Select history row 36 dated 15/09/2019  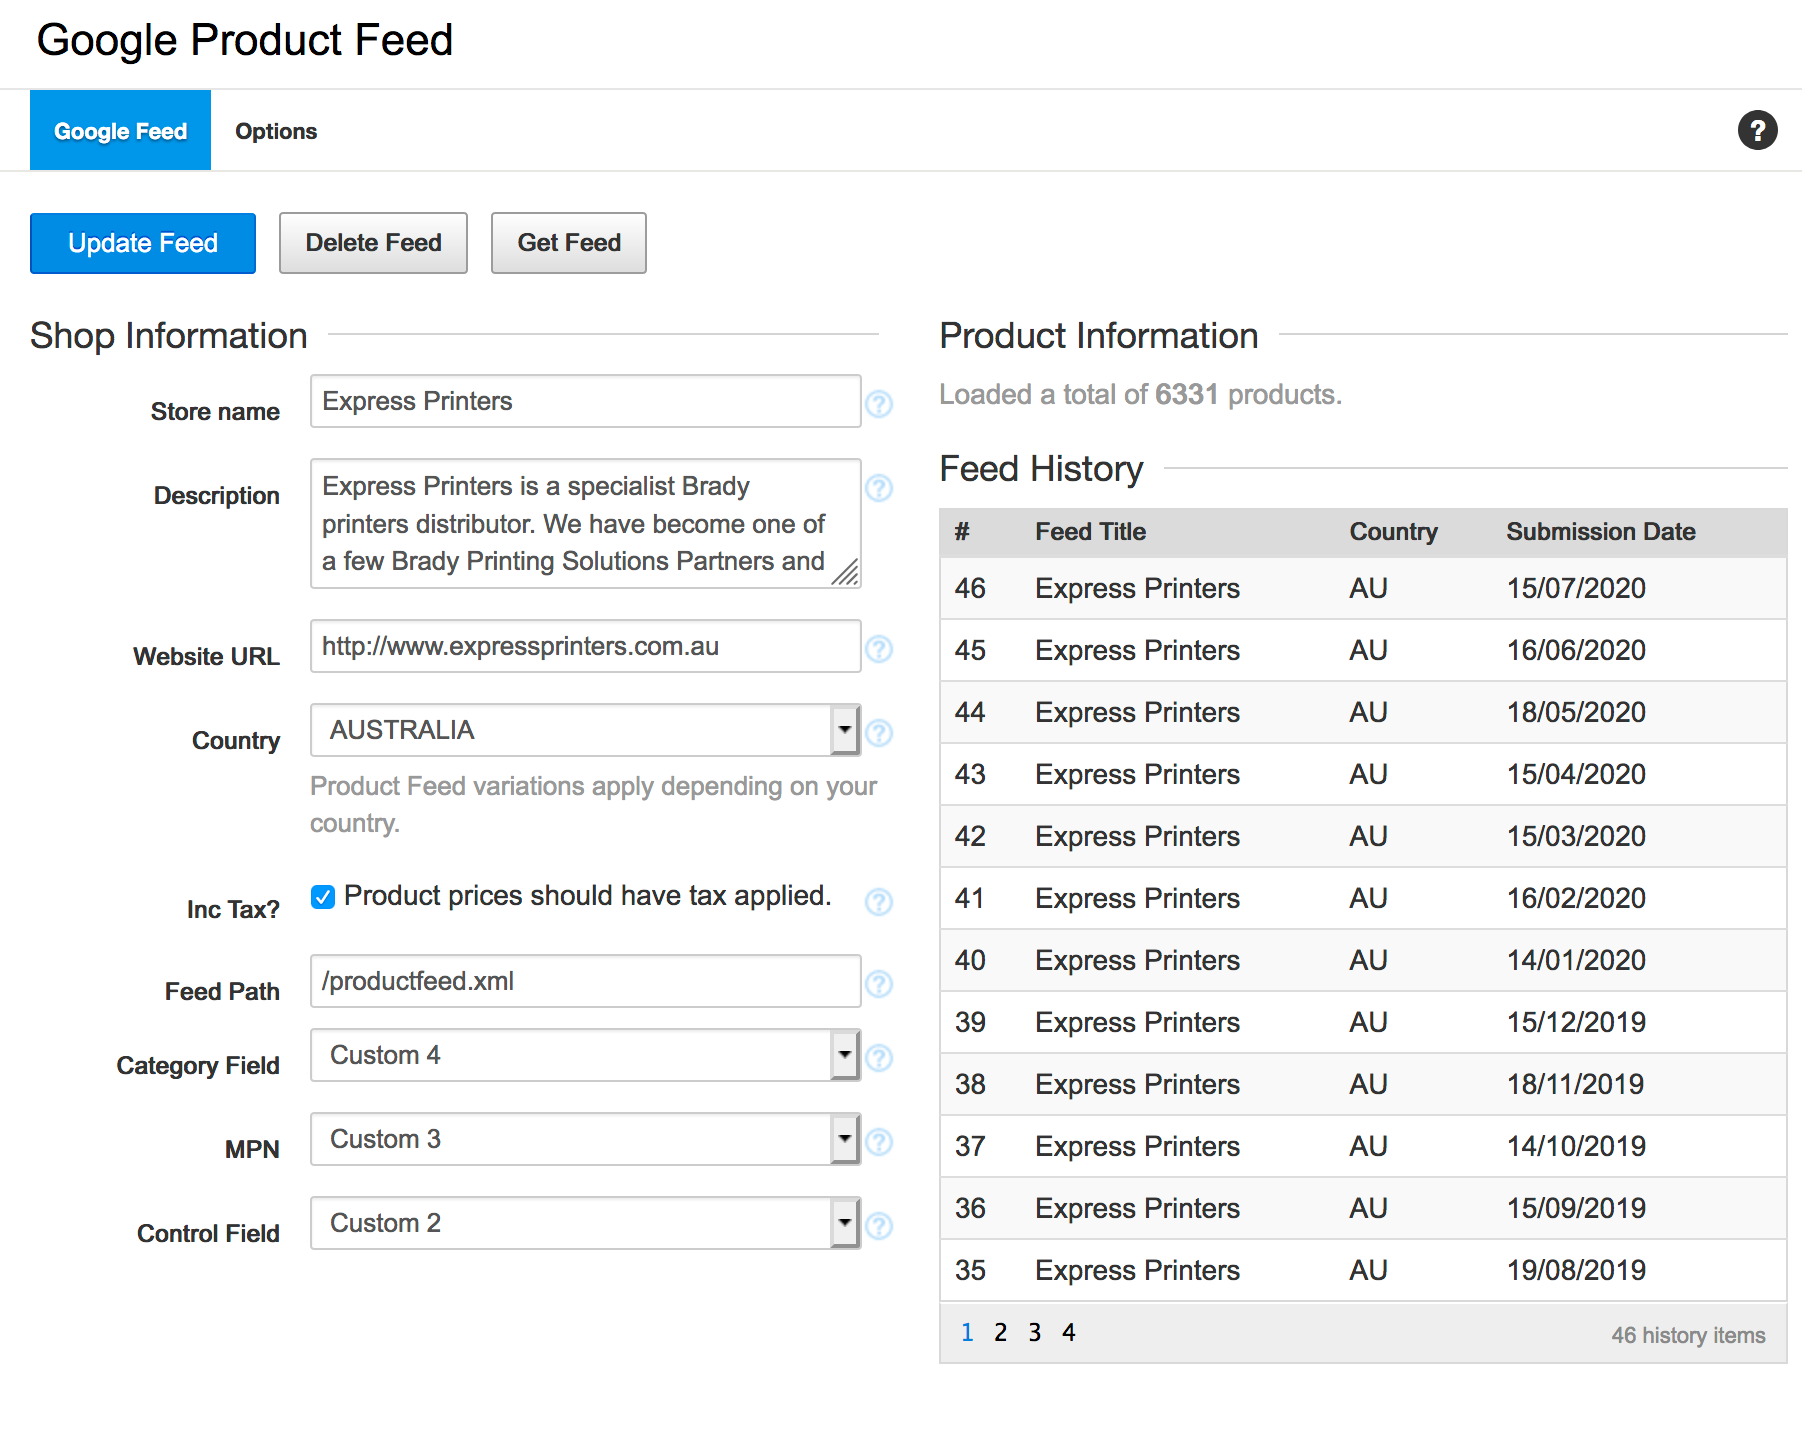click(x=1363, y=1208)
